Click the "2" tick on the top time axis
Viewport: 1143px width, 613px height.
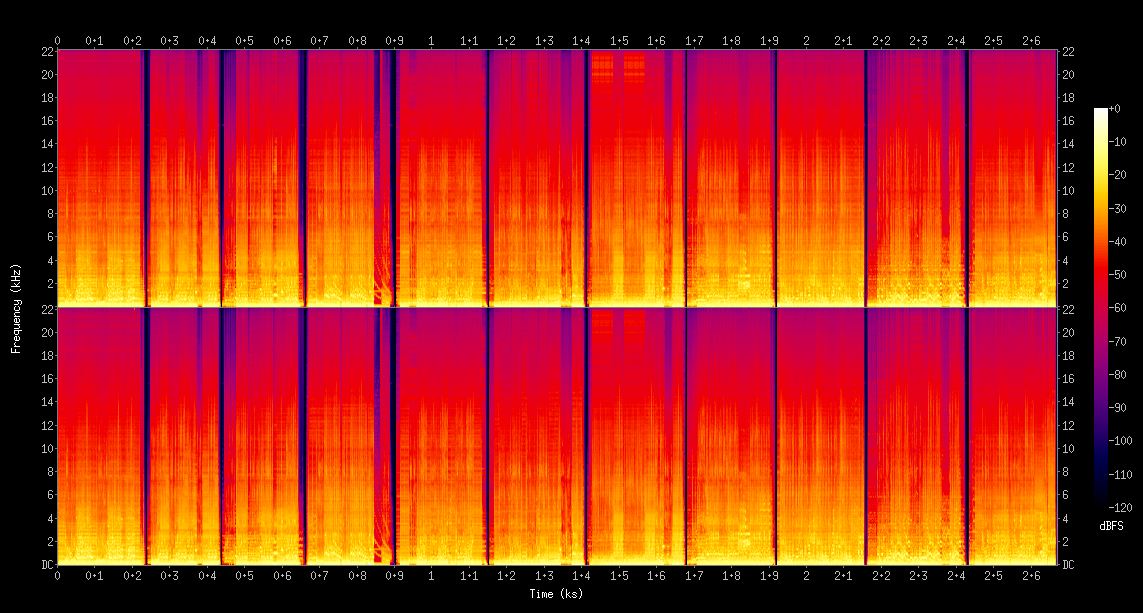point(806,41)
